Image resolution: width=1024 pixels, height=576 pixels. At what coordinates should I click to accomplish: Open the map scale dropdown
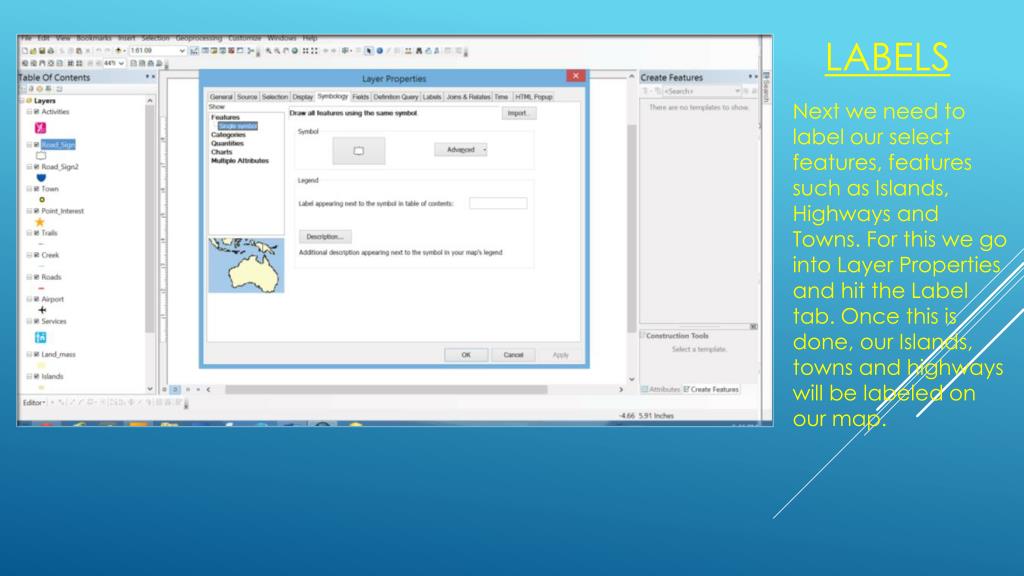point(182,51)
